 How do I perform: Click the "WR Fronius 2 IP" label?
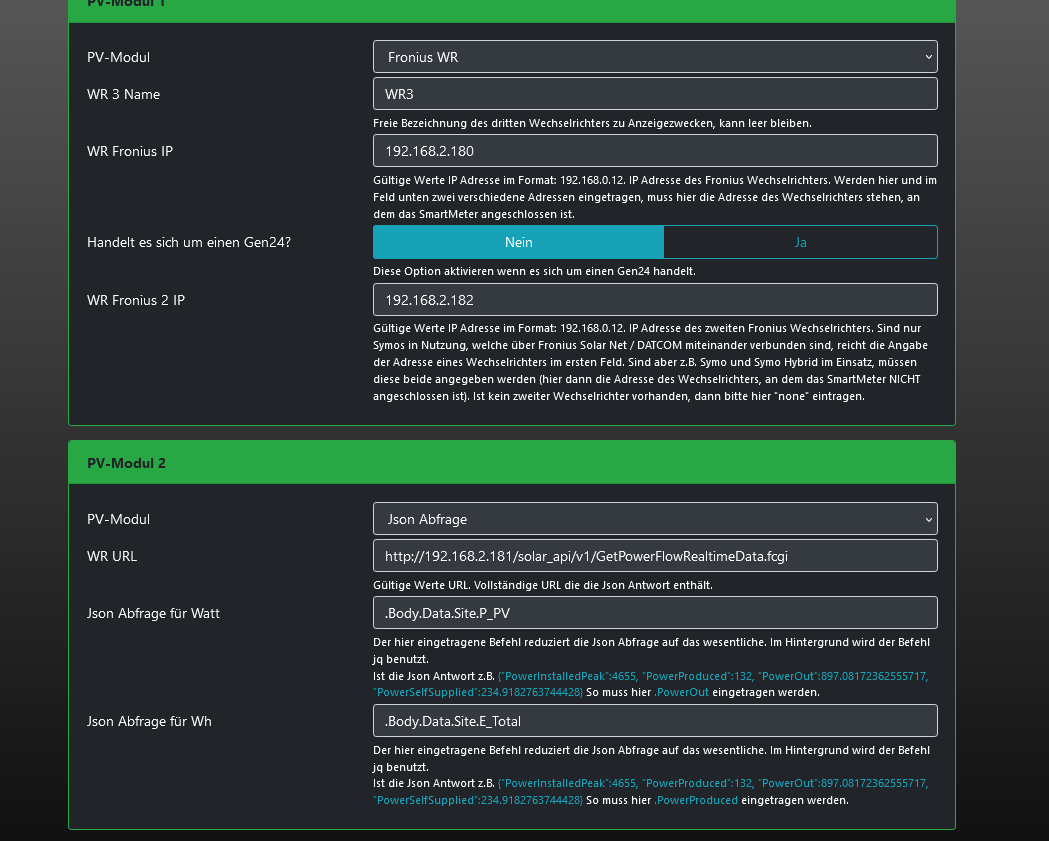tap(136, 300)
